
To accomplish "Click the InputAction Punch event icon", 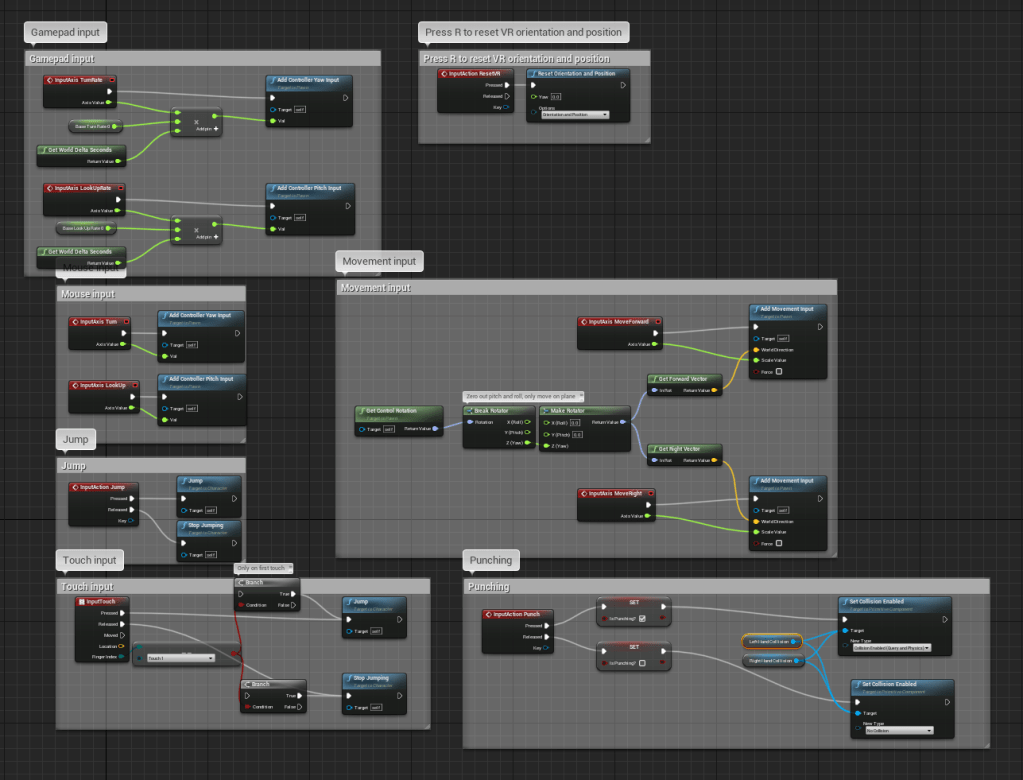I will [x=489, y=614].
